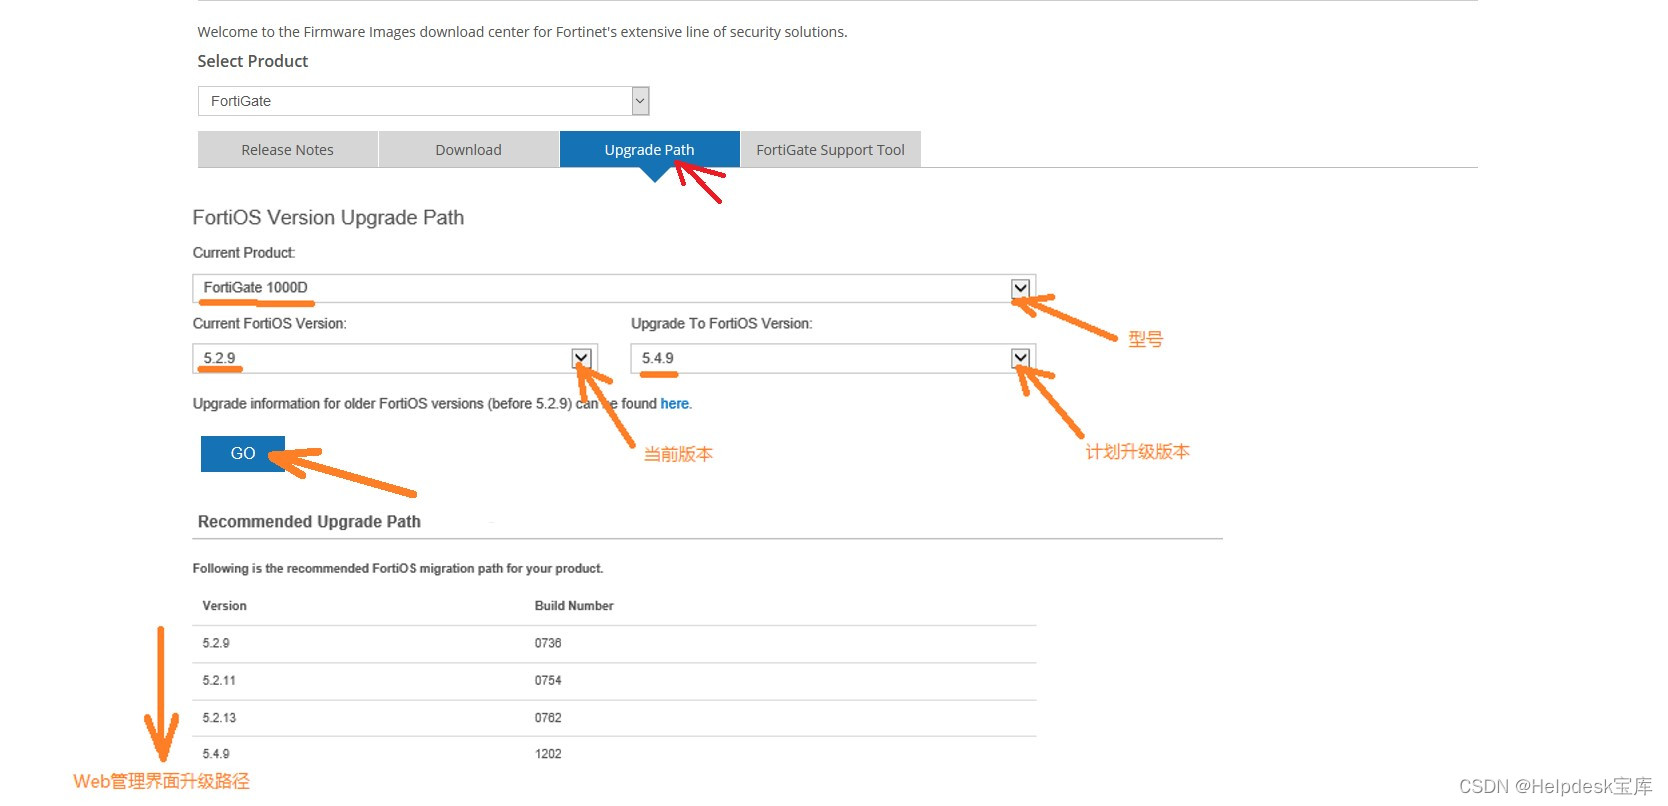Select version 5.2.13 in upgrade path table
Screen dimensions: 1668x806
219,718
